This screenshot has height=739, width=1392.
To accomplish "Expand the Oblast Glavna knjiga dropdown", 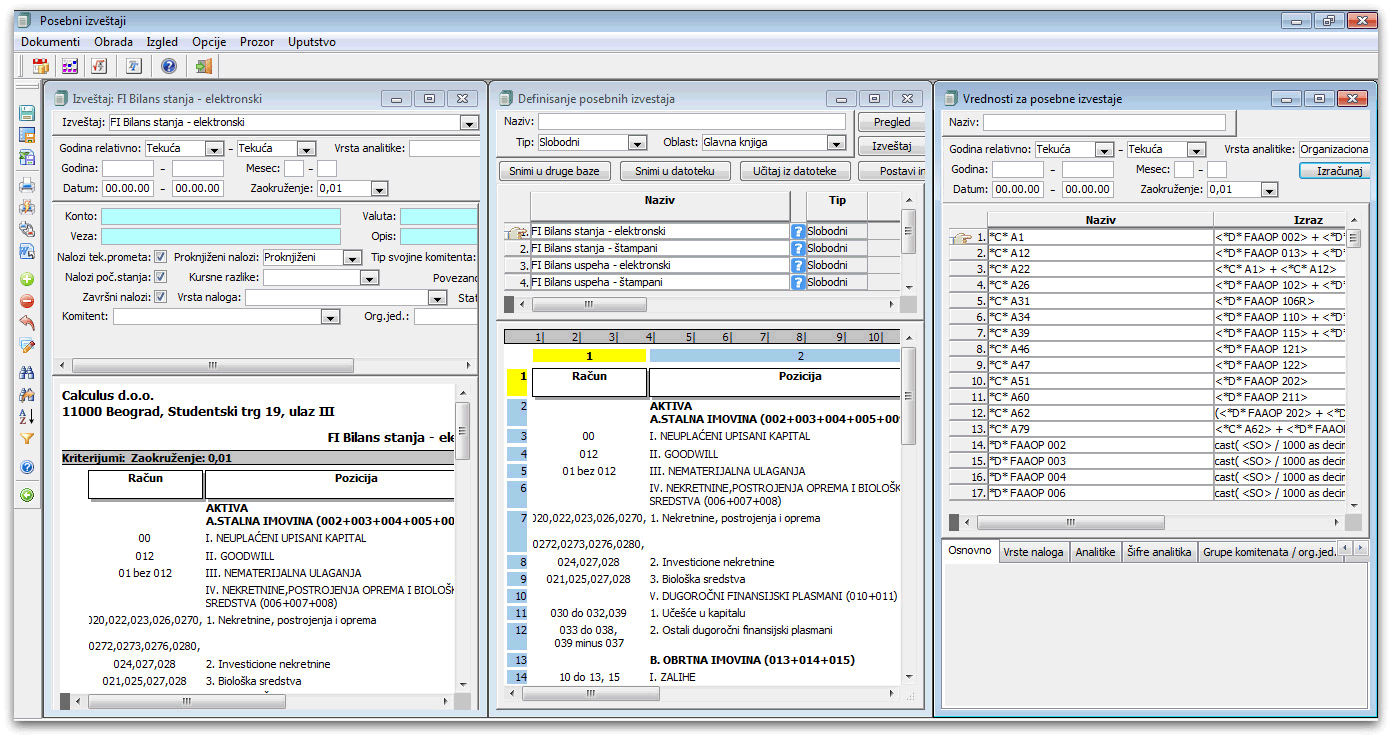I will (x=836, y=143).
